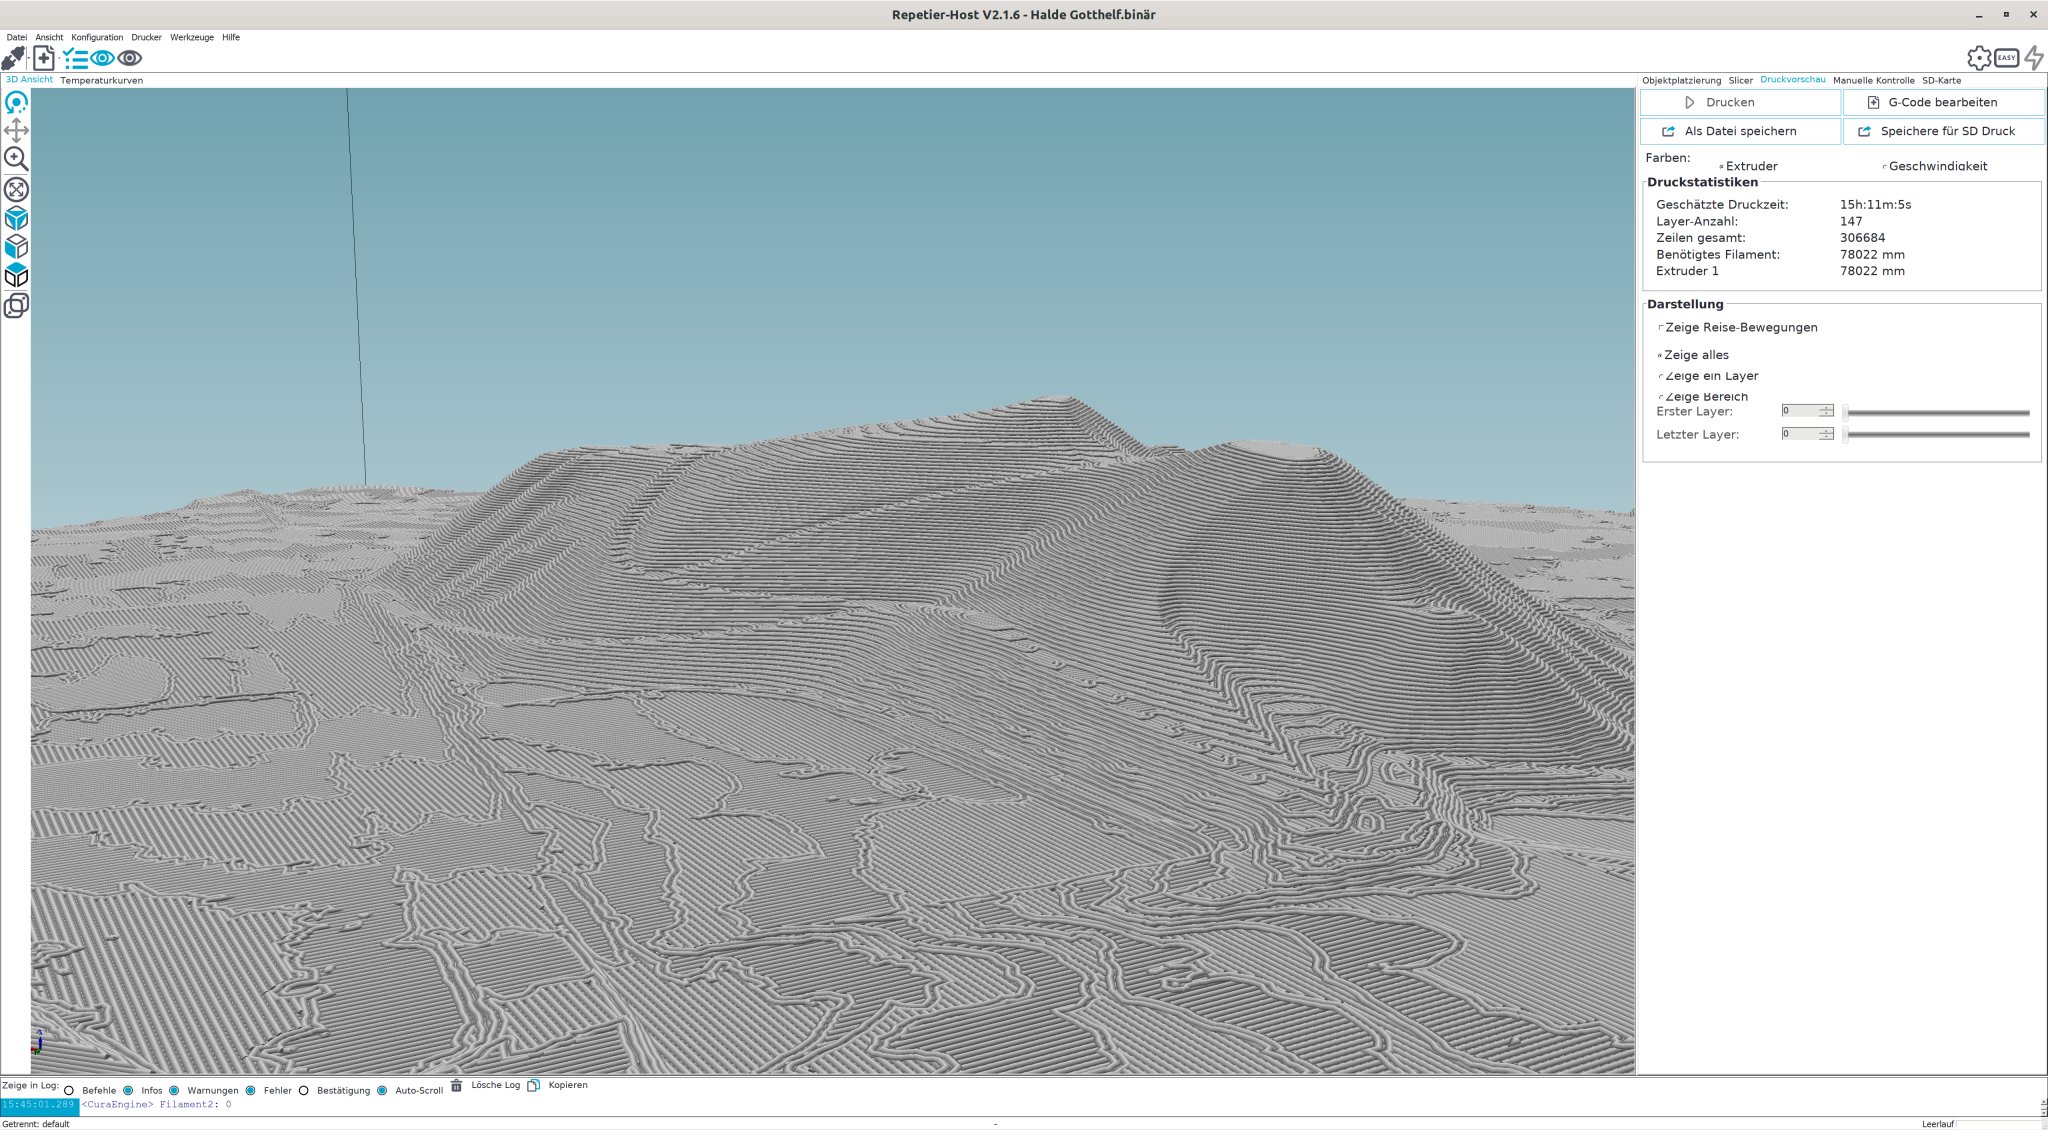This screenshot has height=1130, width=2048.
Task: Adjust the Letzter Layer slider
Action: coord(1846,435)
